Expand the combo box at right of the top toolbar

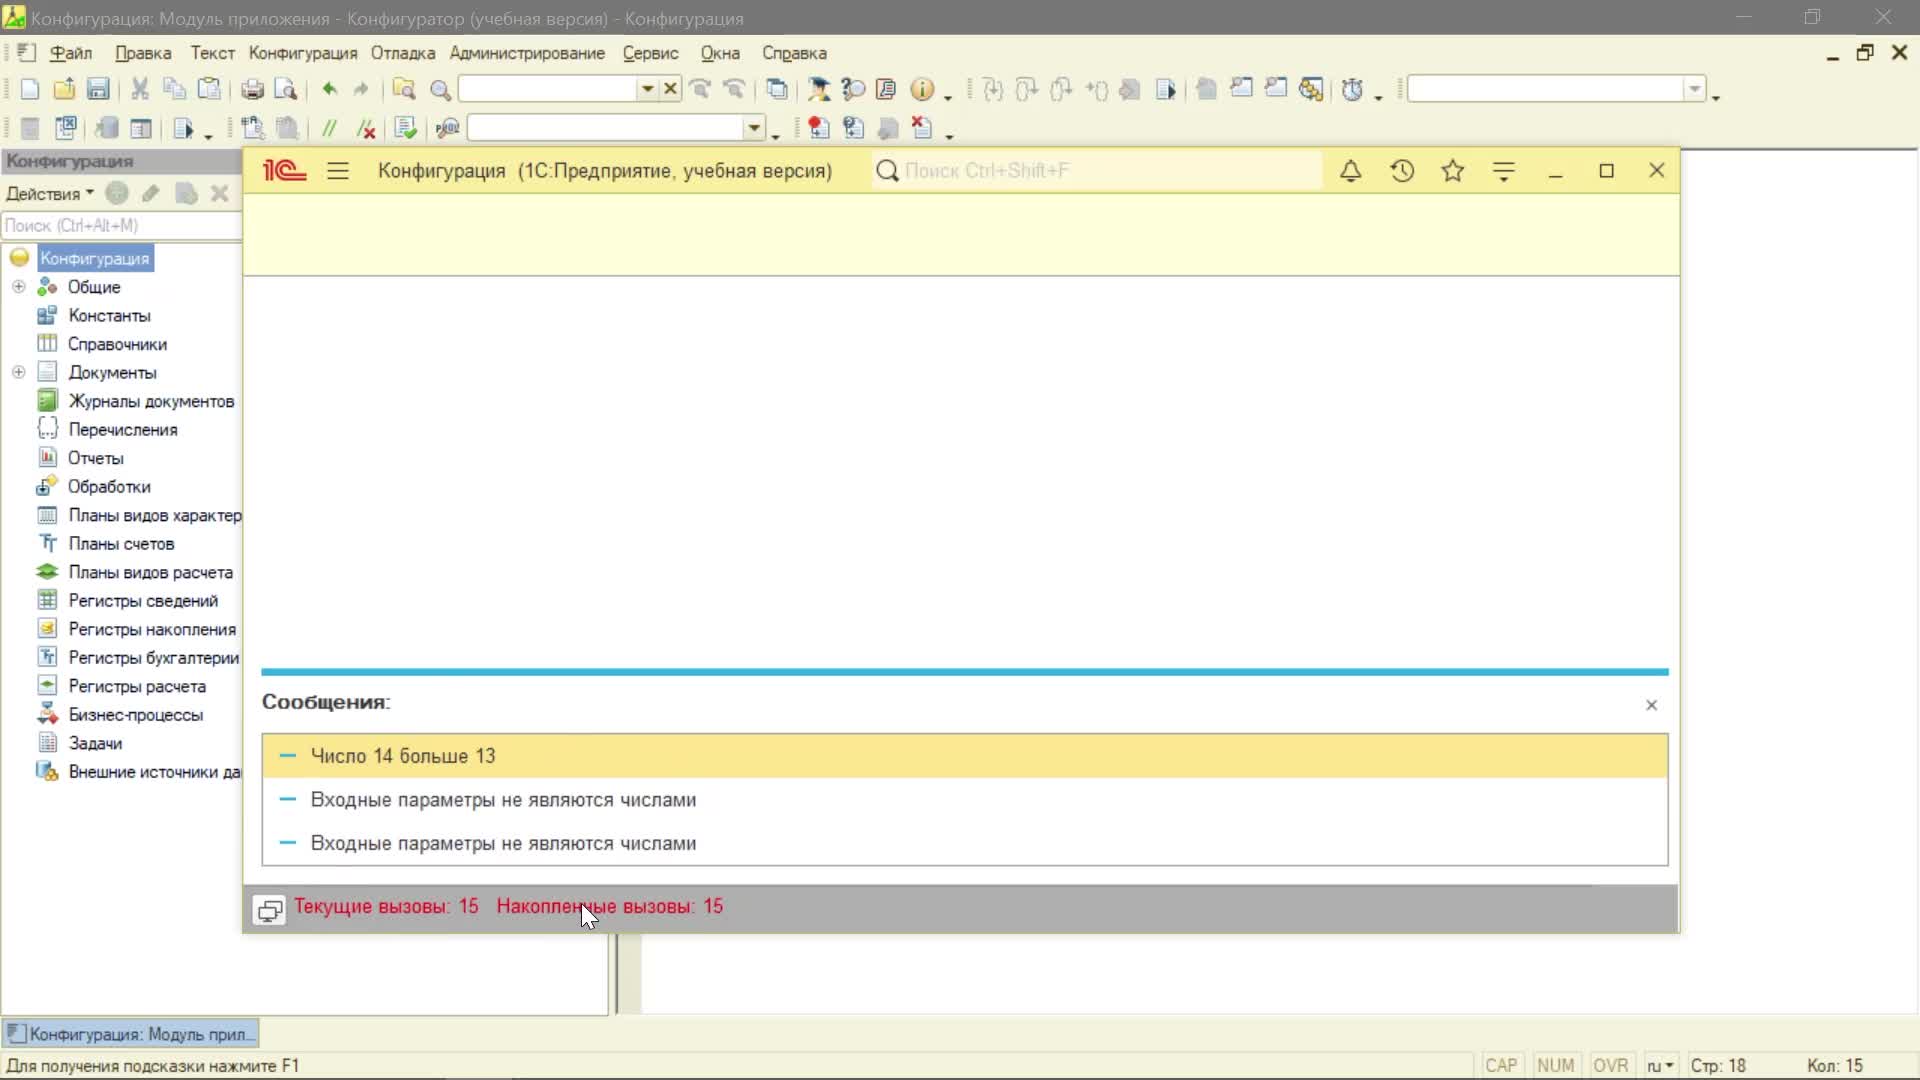tap(1694, 89)
